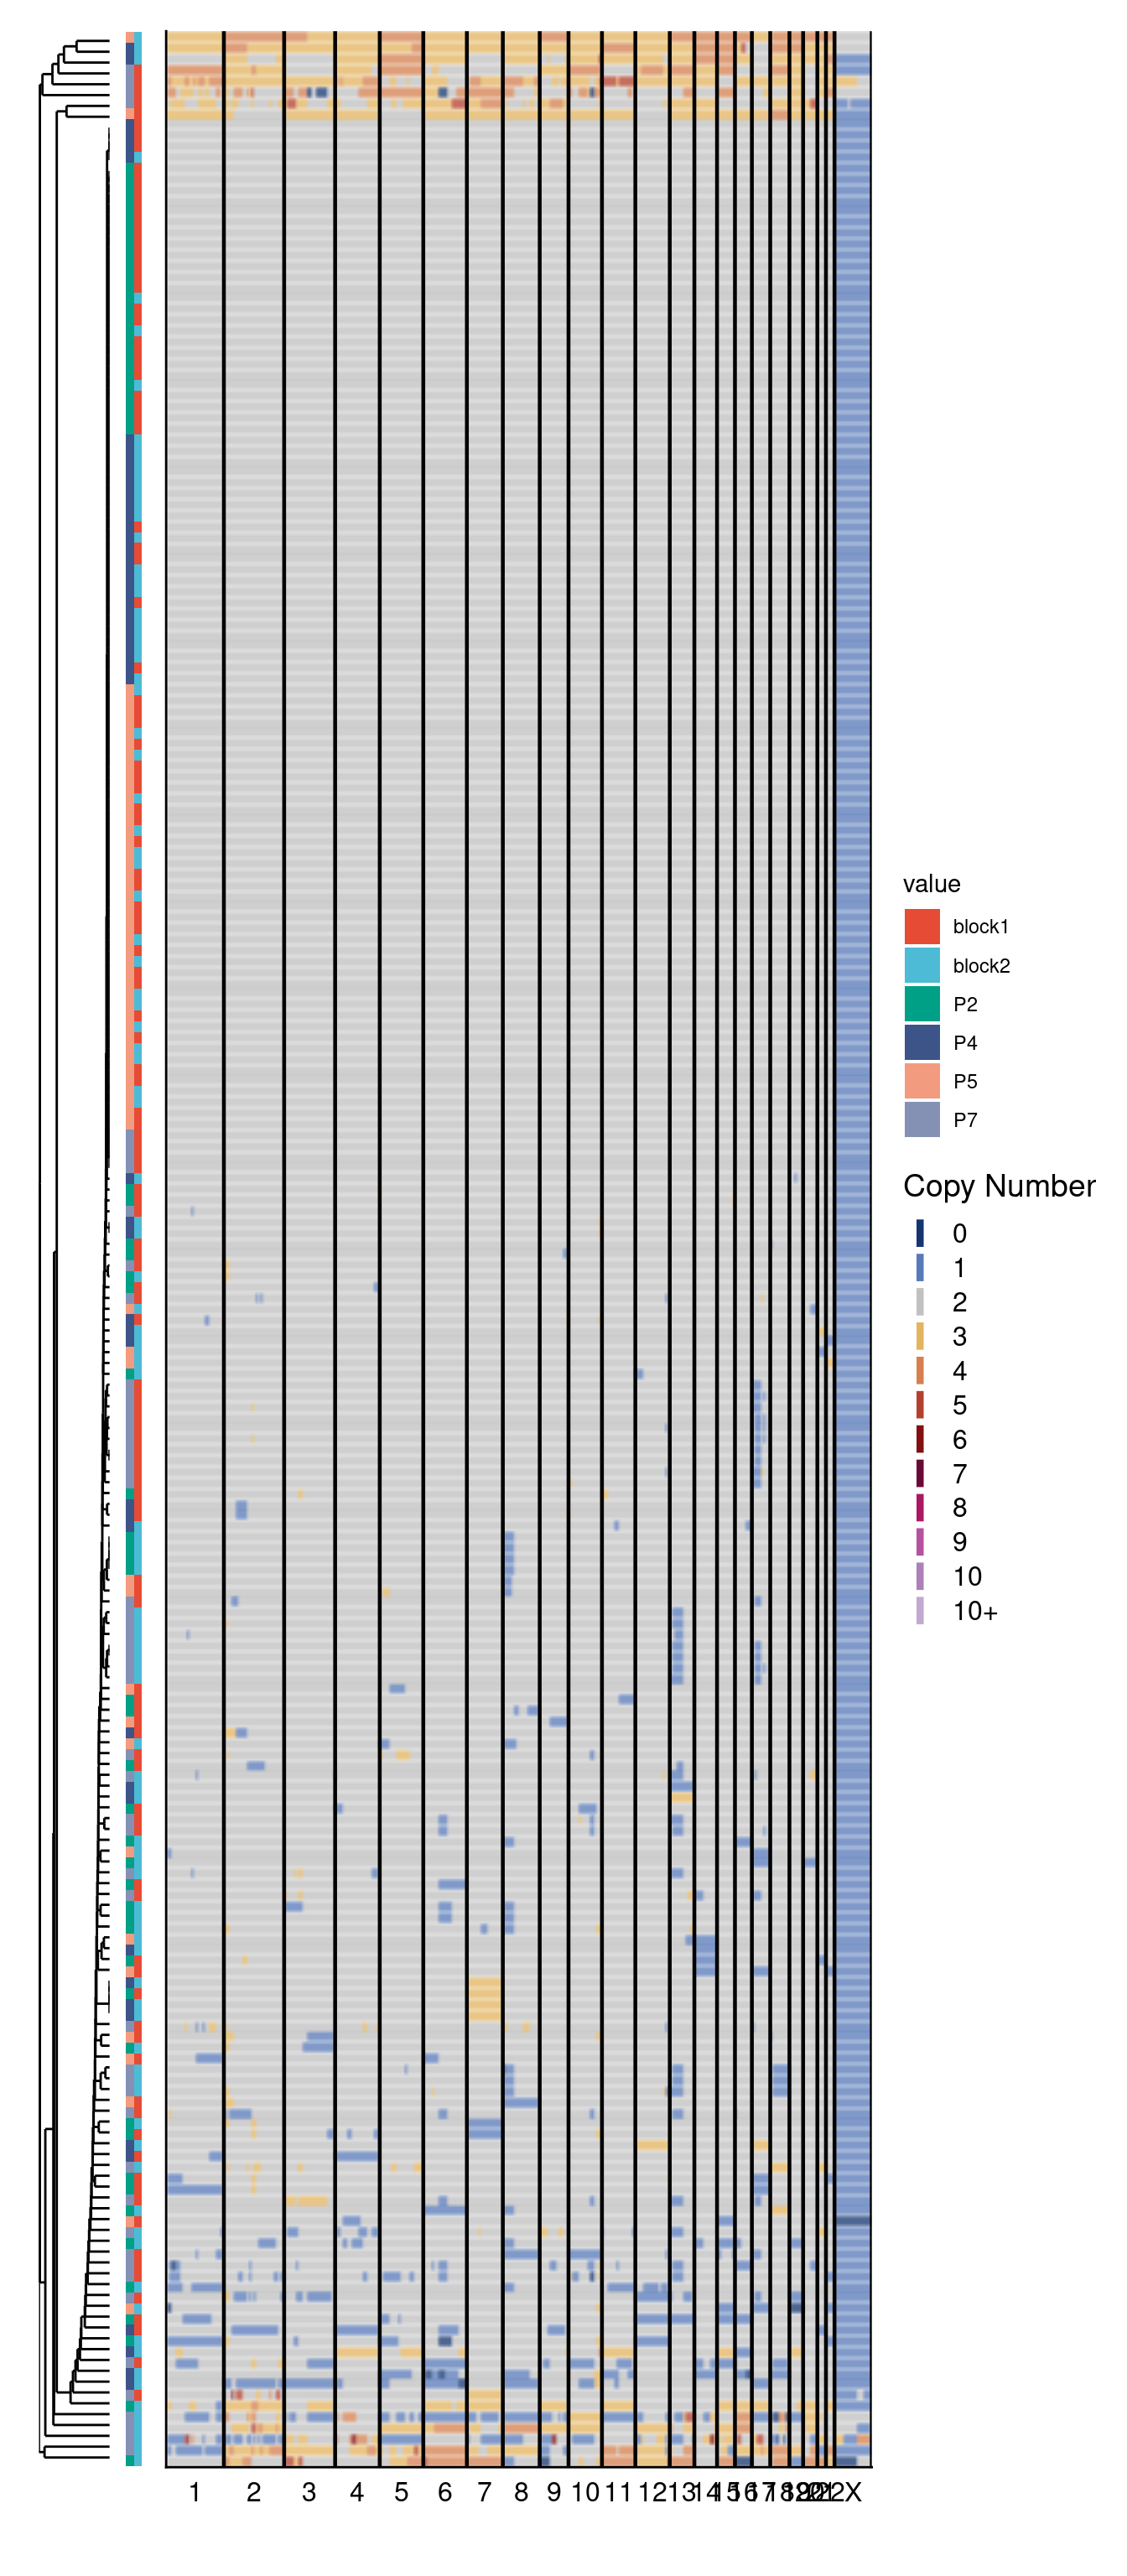The image size is (1127, 2576).
Task: Click the 'block1' legend label
Action: click(x=981, y=927)
